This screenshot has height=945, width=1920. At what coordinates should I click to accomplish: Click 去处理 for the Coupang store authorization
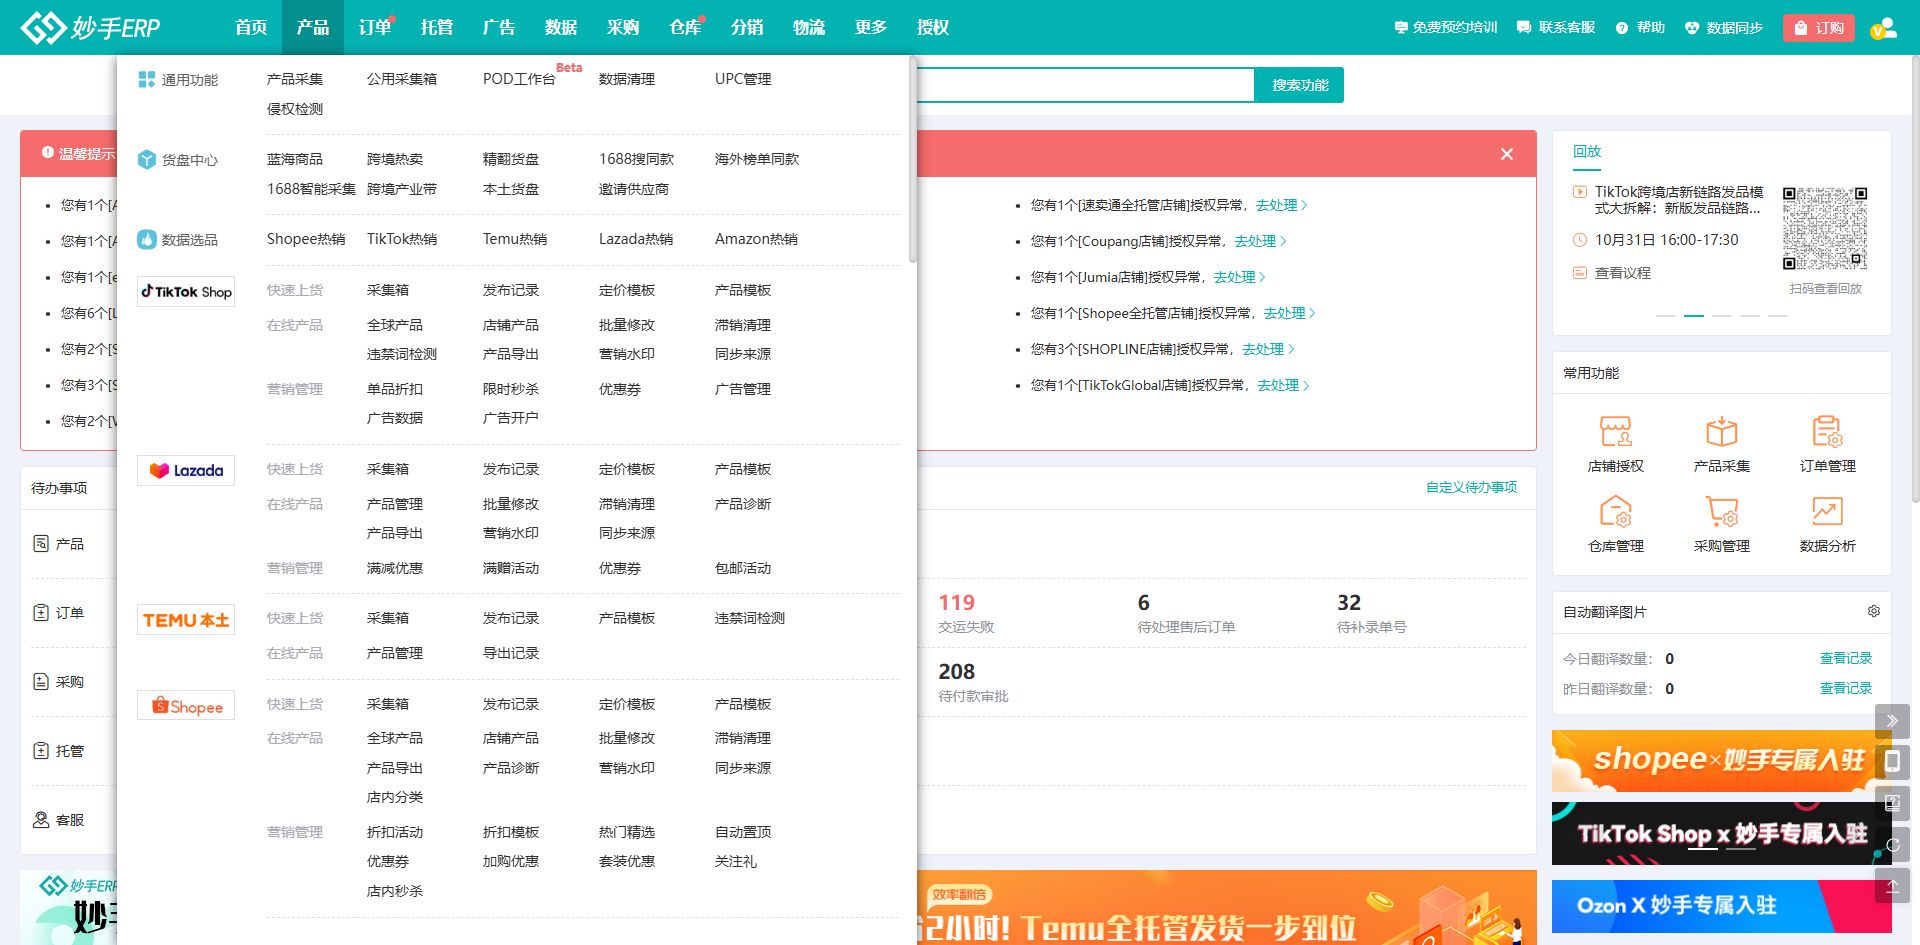click(x=1255, y=241)
